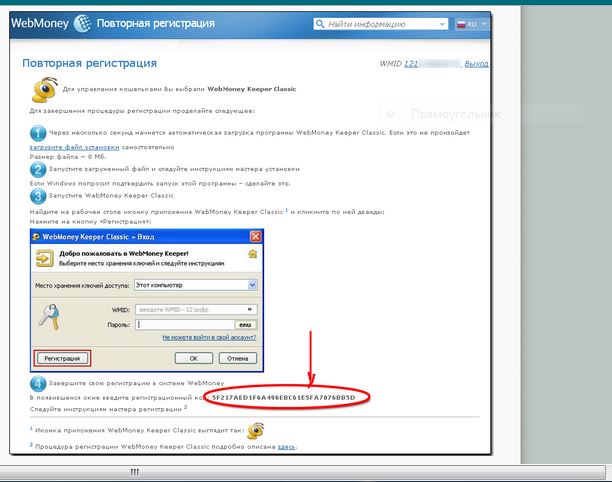Click 'Завершите свою регистрацию в системе WebMoney' text
The image size is (612, 482).
coord(137,383)
